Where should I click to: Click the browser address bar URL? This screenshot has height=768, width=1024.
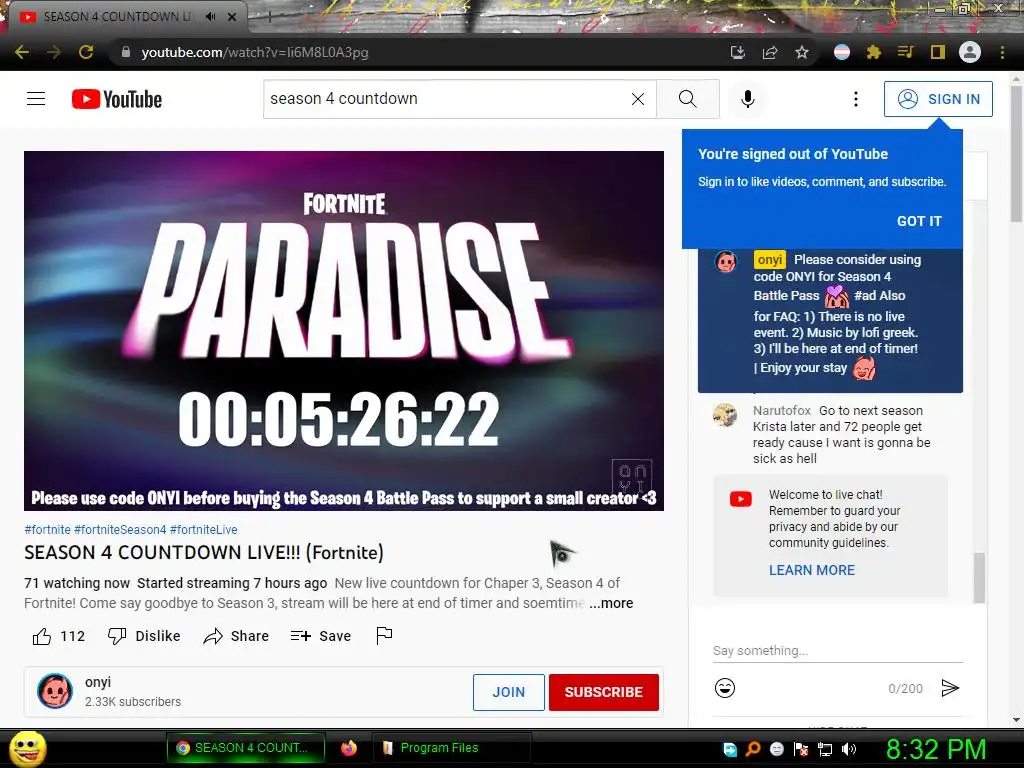click(255, 52)
